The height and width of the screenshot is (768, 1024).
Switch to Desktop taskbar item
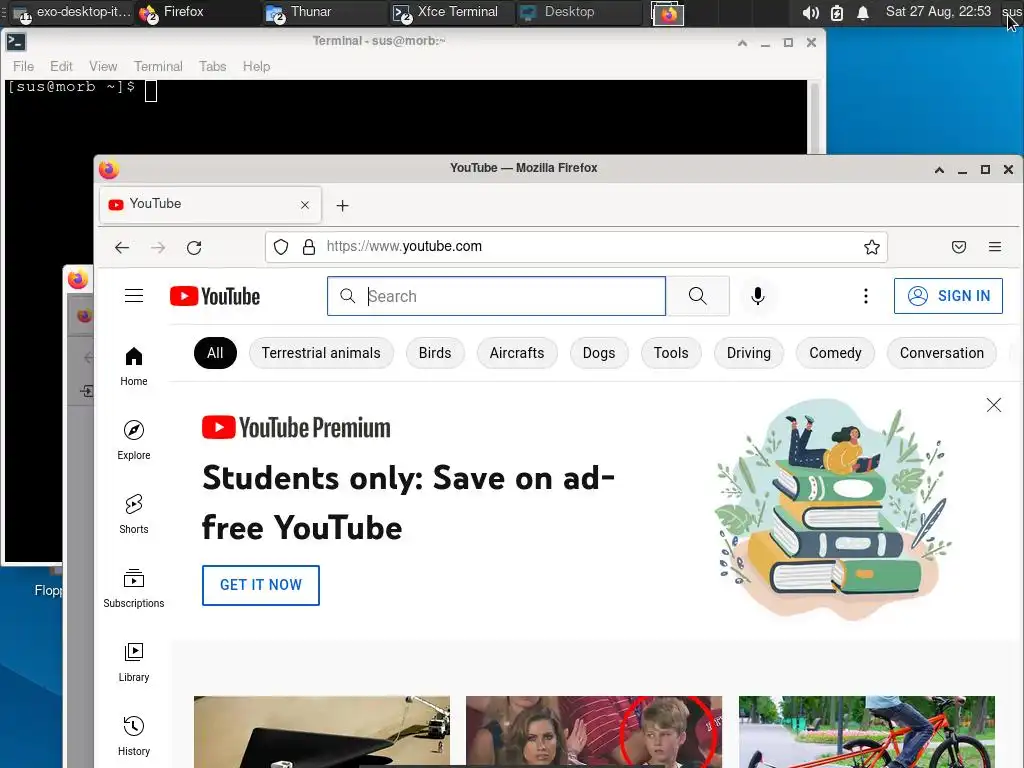click(579, 12)
